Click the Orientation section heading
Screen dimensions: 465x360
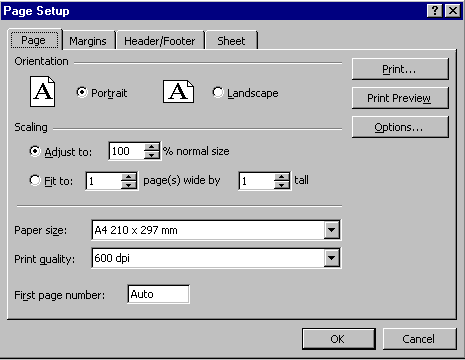coord(41,61)
